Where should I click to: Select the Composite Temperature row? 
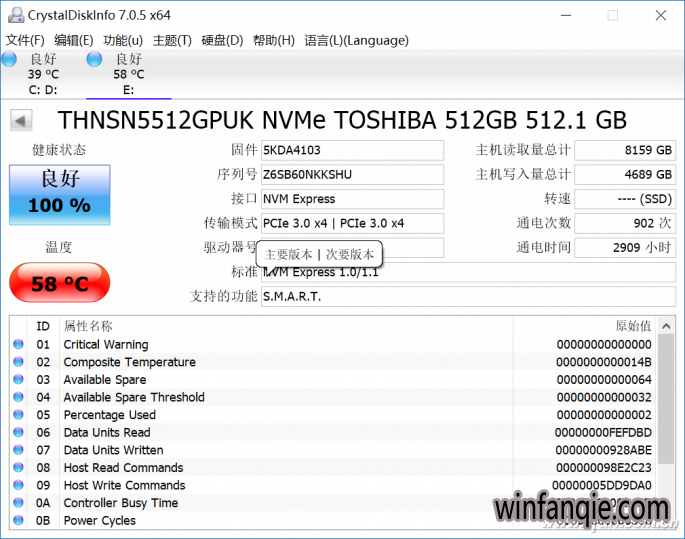pyautogui.click(x=333, y=362)
